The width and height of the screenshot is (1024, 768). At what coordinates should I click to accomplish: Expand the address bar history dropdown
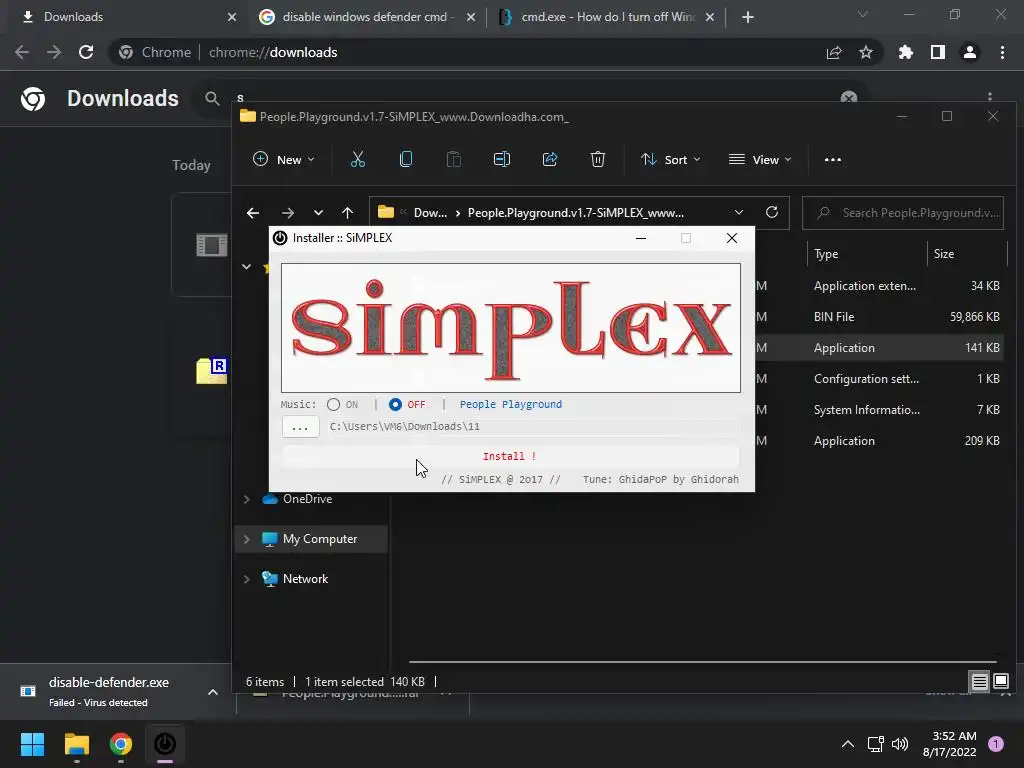pyautogui.click(x=739, y=212)
